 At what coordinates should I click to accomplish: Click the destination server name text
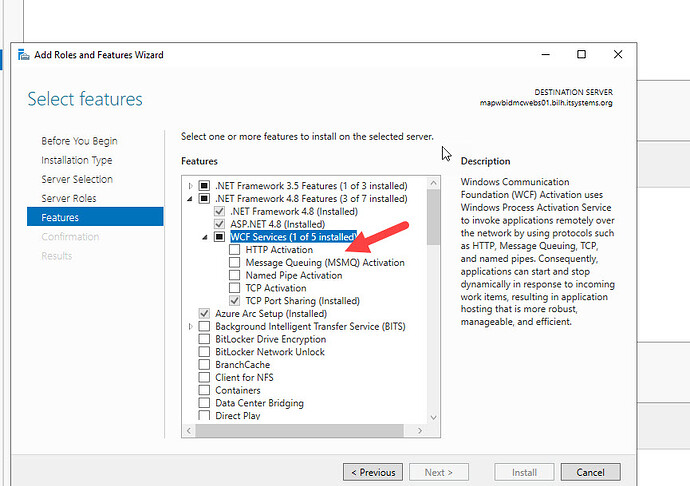(546, 103)
